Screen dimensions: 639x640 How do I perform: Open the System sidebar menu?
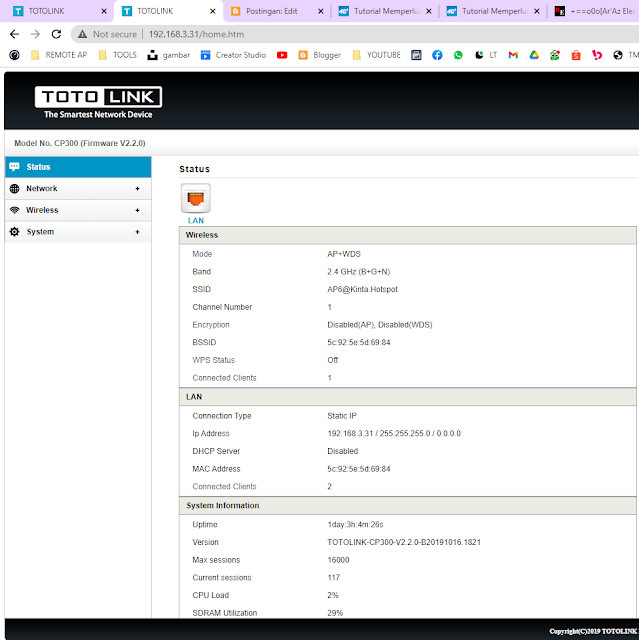coord(78,232)
